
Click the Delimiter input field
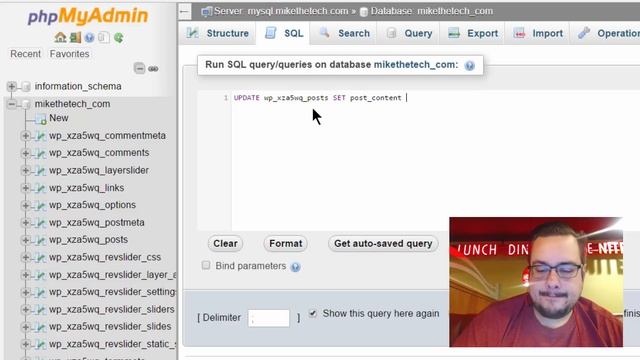[269, 318]
